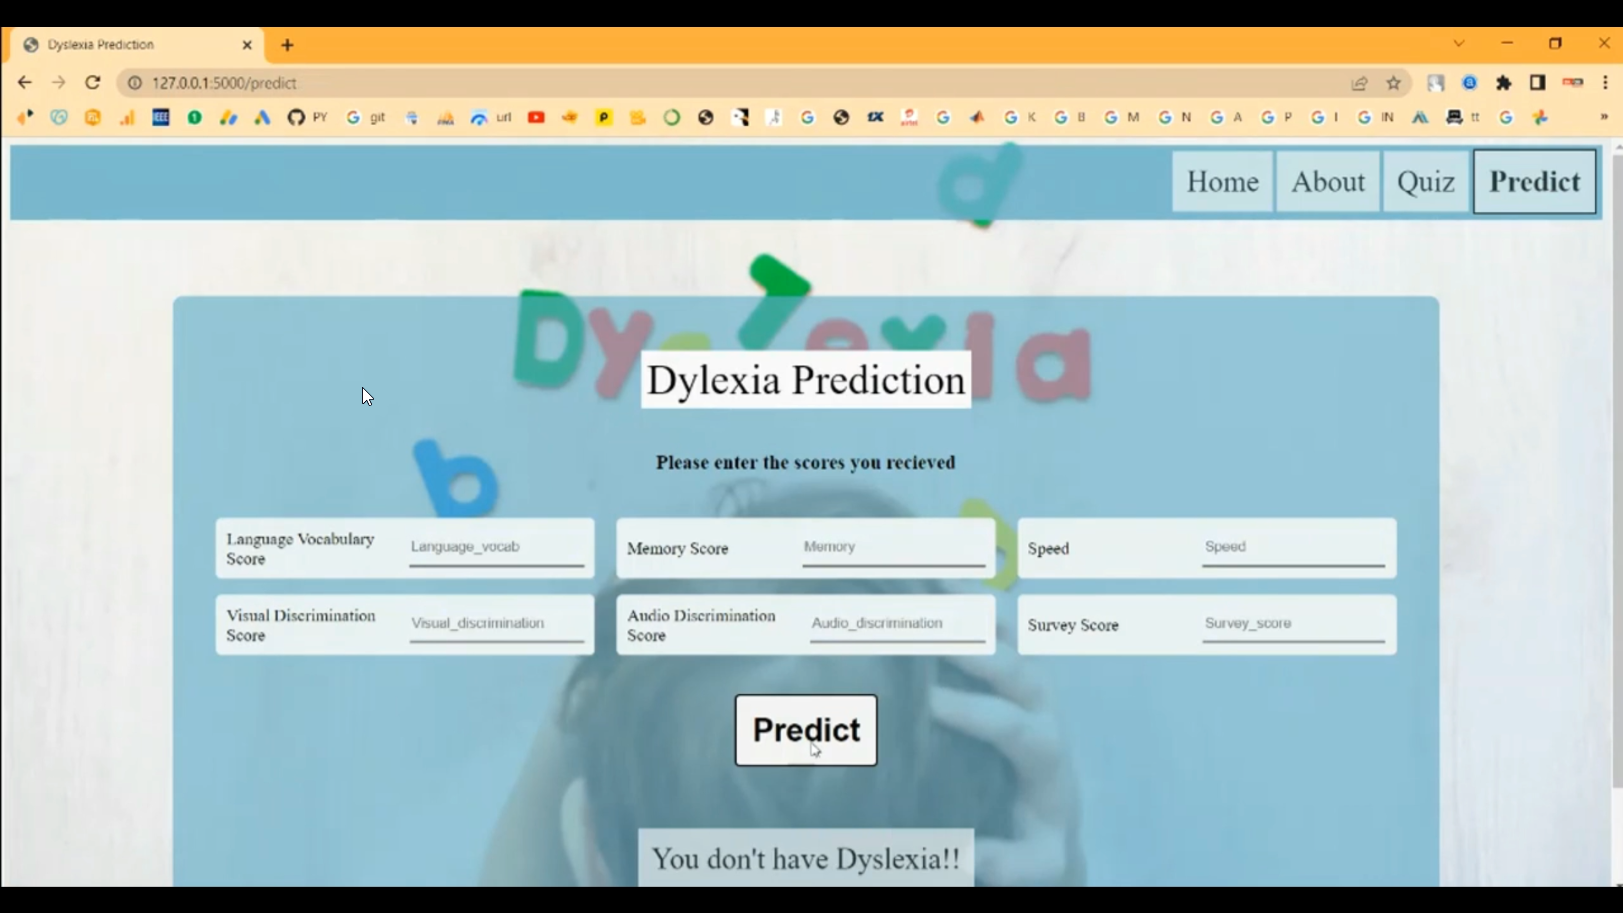Open the Google N bookmark
Viewport: 1623px width, 913px height.
point(1175,117)
